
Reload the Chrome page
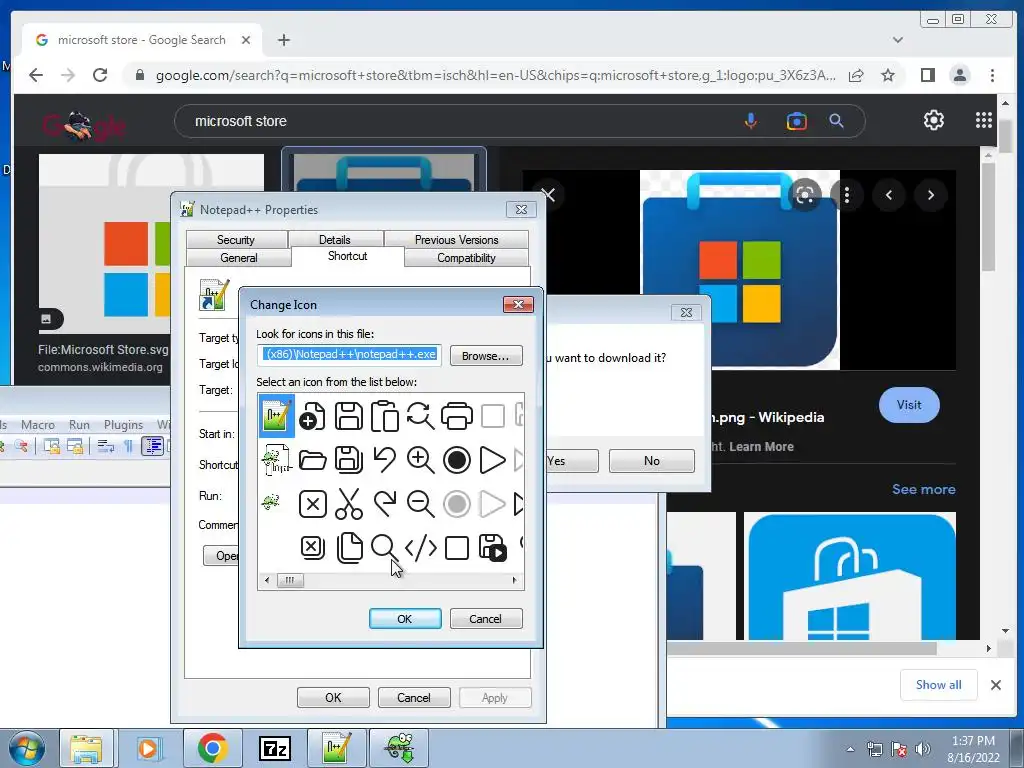pos(100,75)
